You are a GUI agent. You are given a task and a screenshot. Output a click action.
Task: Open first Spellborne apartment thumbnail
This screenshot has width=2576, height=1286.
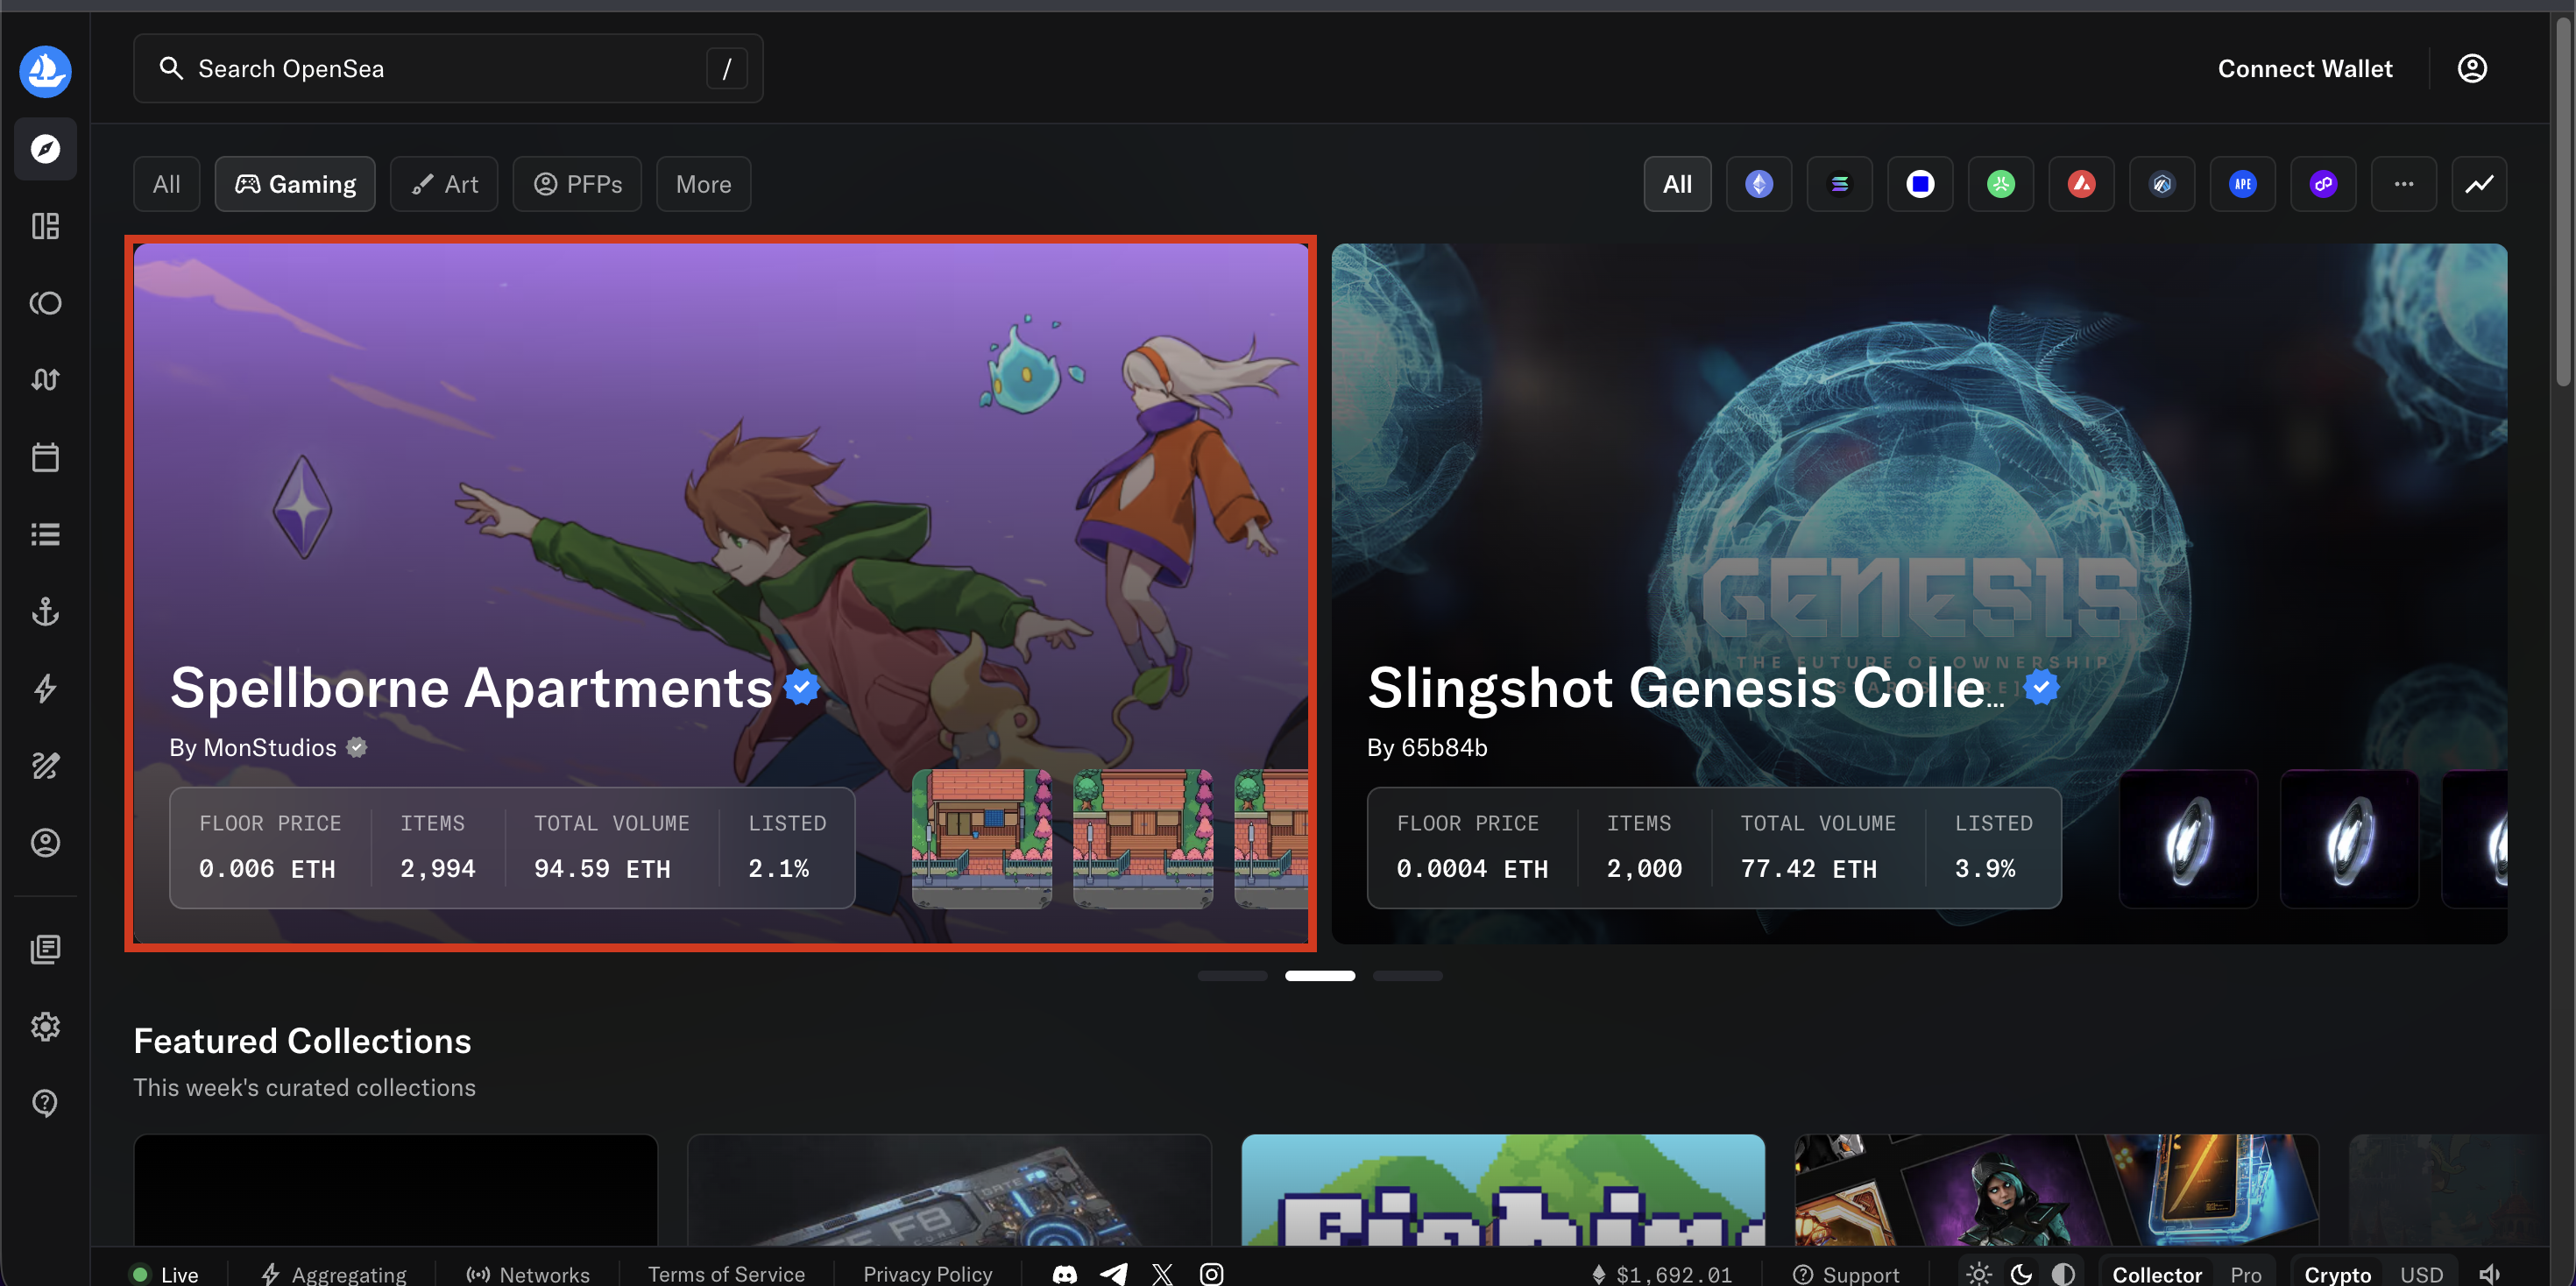(x=981, y=838)
